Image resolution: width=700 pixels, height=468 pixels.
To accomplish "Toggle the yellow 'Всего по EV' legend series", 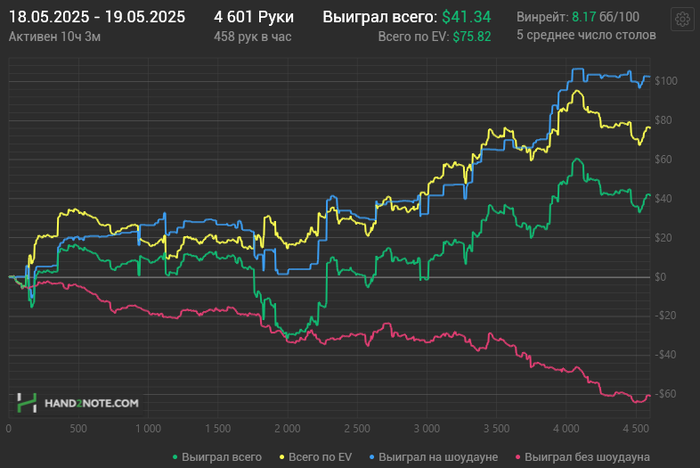I will [316, 457].
